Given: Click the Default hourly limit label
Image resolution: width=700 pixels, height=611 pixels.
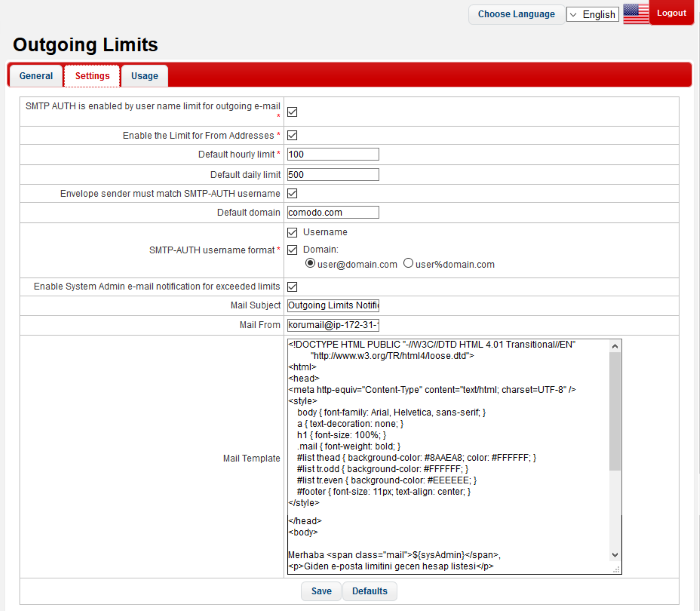Looking at the screenshot, I should tap(237, 154).
